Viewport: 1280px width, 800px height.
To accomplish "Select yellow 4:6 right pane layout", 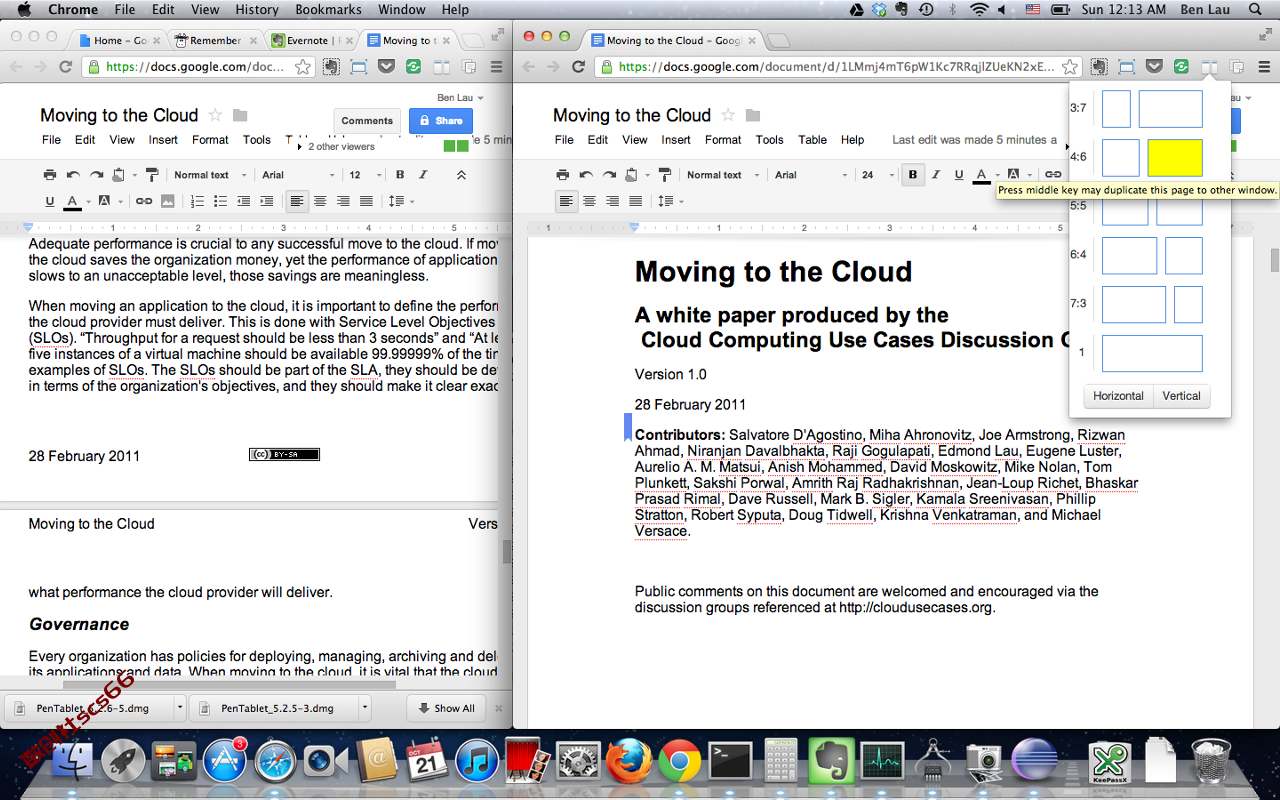I will point(1175,158).
